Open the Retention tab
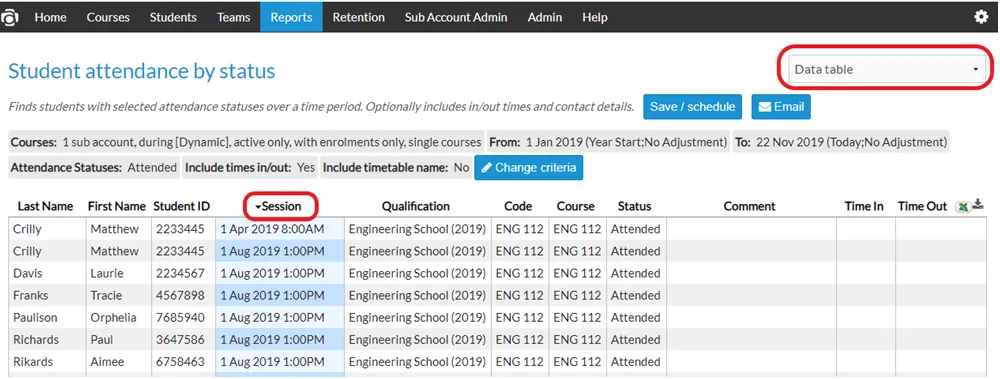 tap(358, 17)
